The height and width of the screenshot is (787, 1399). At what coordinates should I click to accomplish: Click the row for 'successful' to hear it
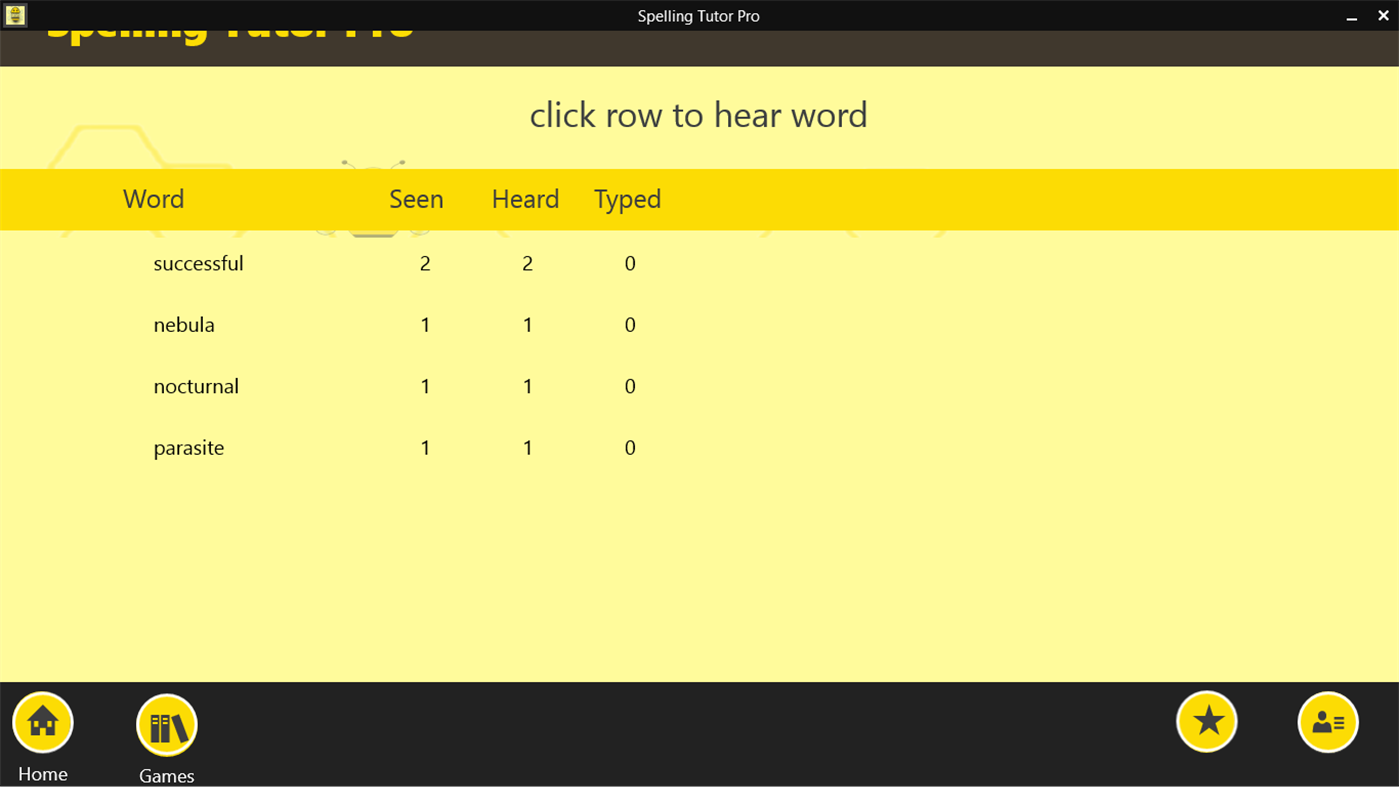point(400,263)
